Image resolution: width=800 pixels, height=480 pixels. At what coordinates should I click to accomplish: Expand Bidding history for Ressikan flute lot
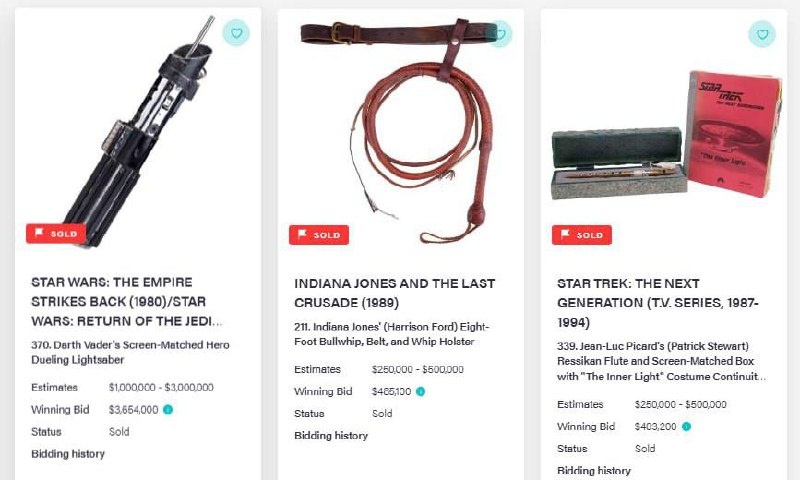[x=594, y=470]
